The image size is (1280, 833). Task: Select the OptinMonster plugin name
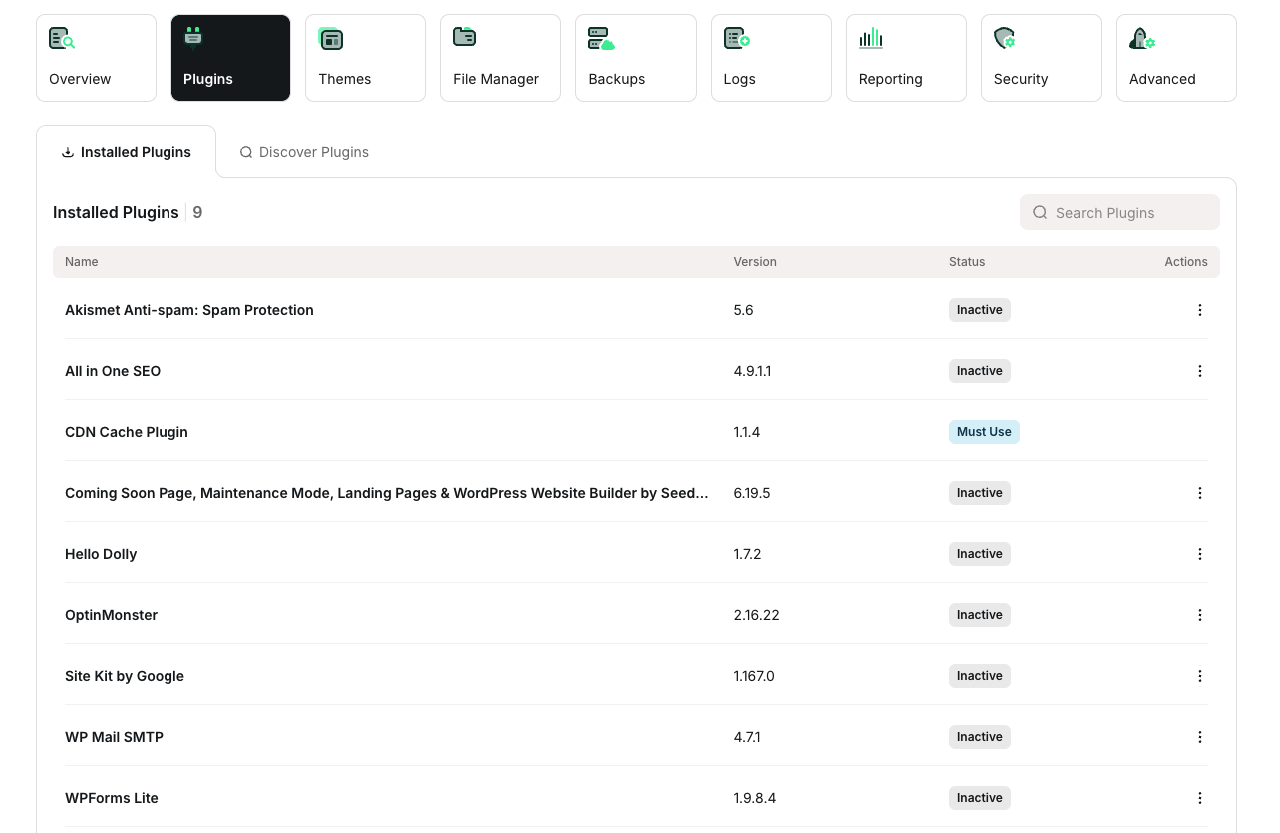coord(111,615)
